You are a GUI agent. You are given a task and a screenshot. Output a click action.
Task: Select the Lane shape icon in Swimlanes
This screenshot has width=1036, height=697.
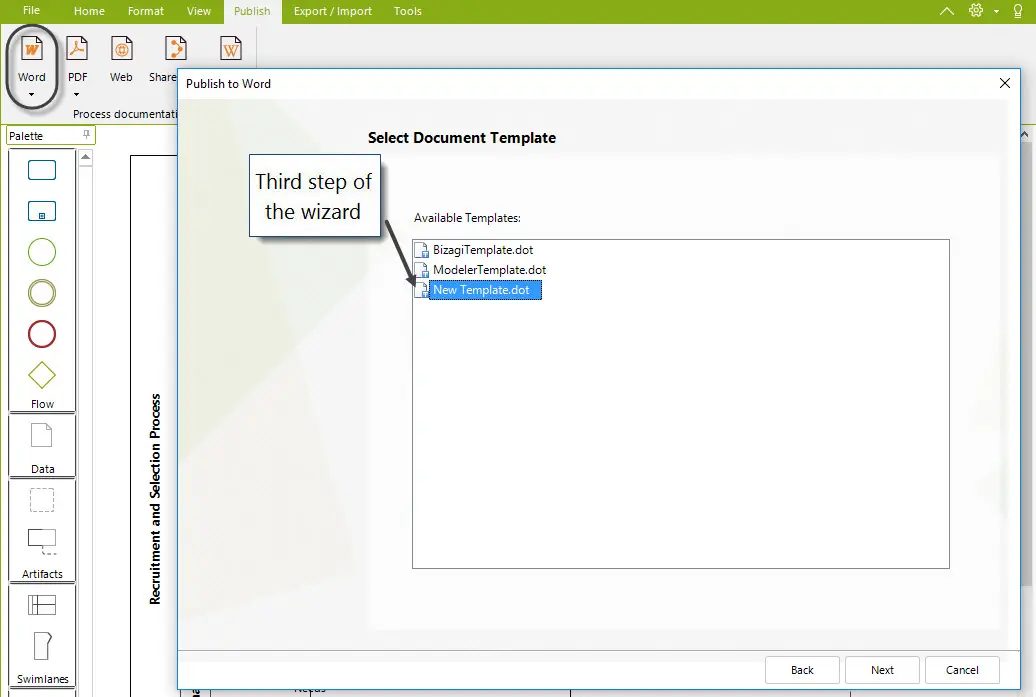pyautogui.click(x=42, y=646)
